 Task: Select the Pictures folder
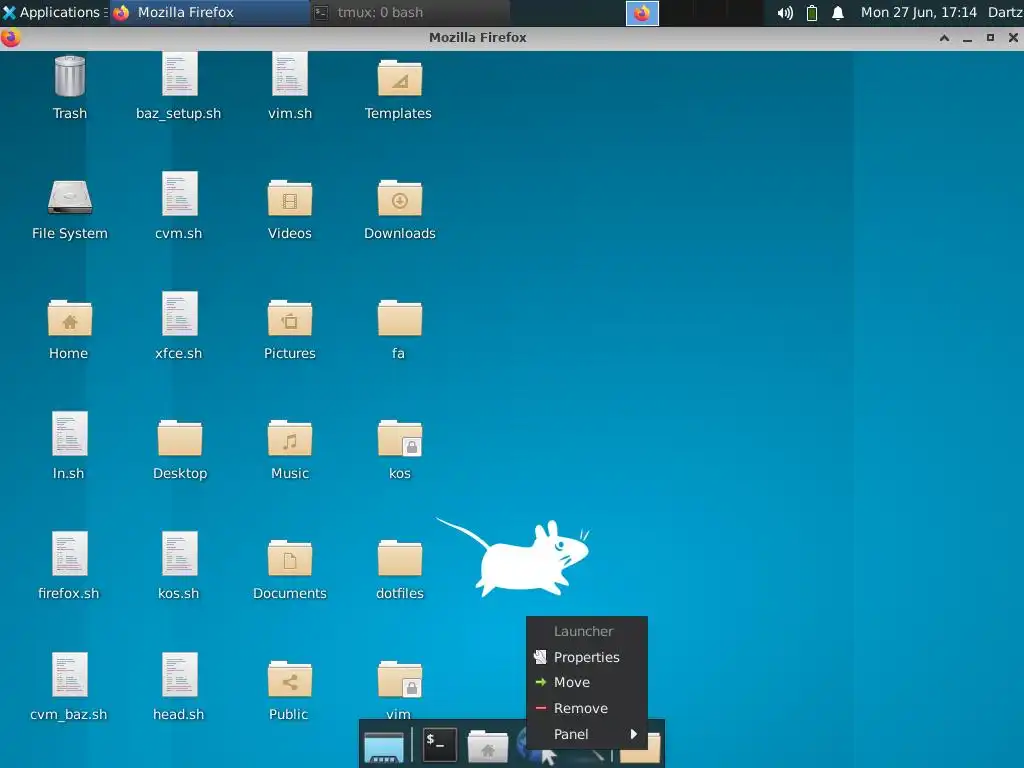click(290, 319)
